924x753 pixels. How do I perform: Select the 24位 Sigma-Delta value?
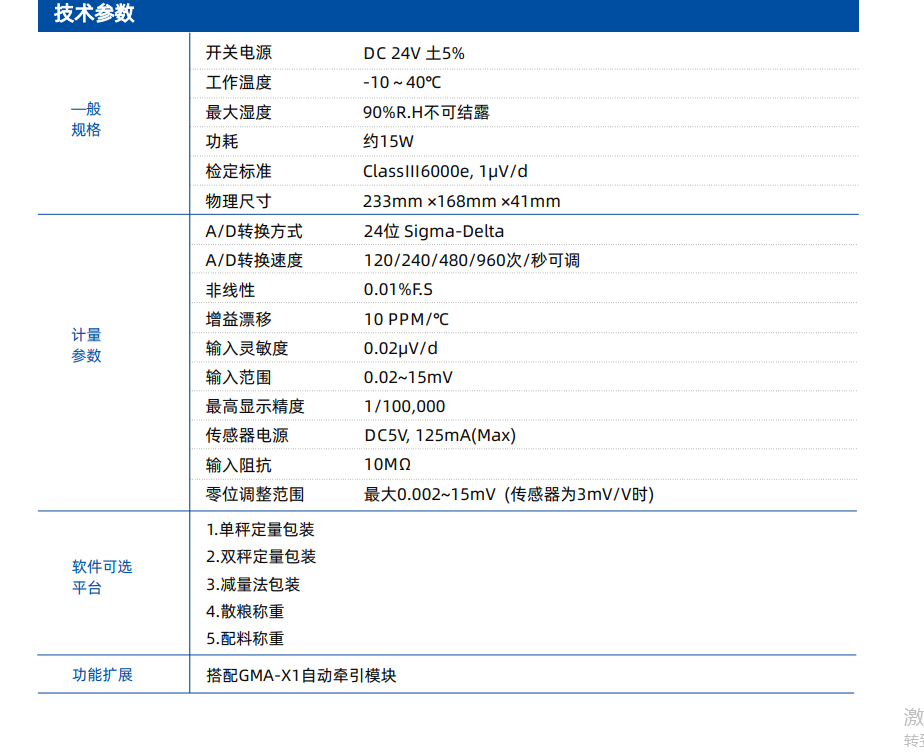432,231
